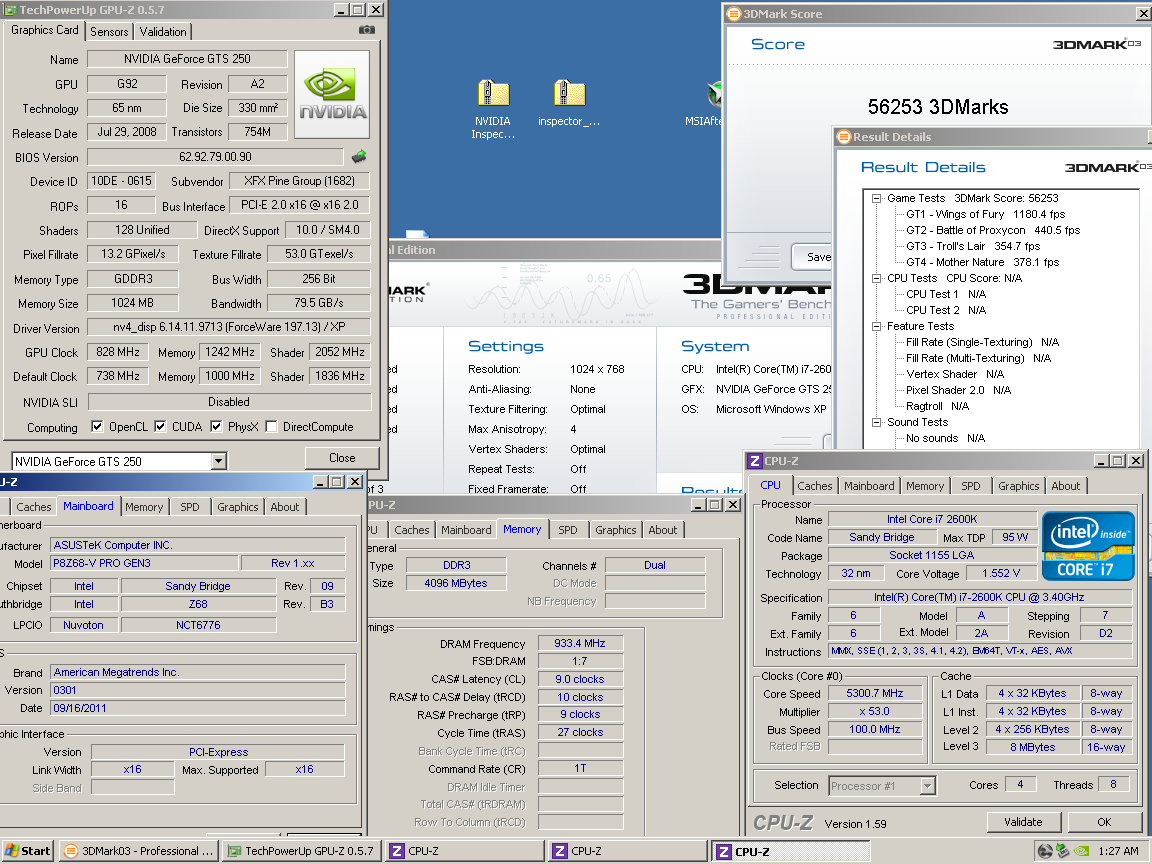Click the Intel Core i7 logo
Screen dimensions: 1152x864
(1088, 546)
